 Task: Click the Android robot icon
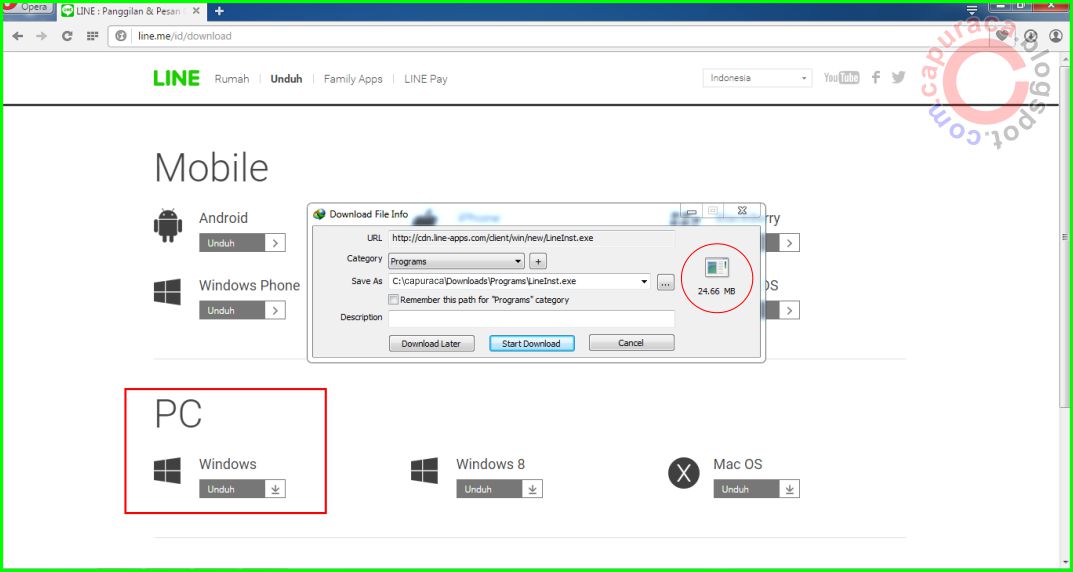(x=168, y=226)
